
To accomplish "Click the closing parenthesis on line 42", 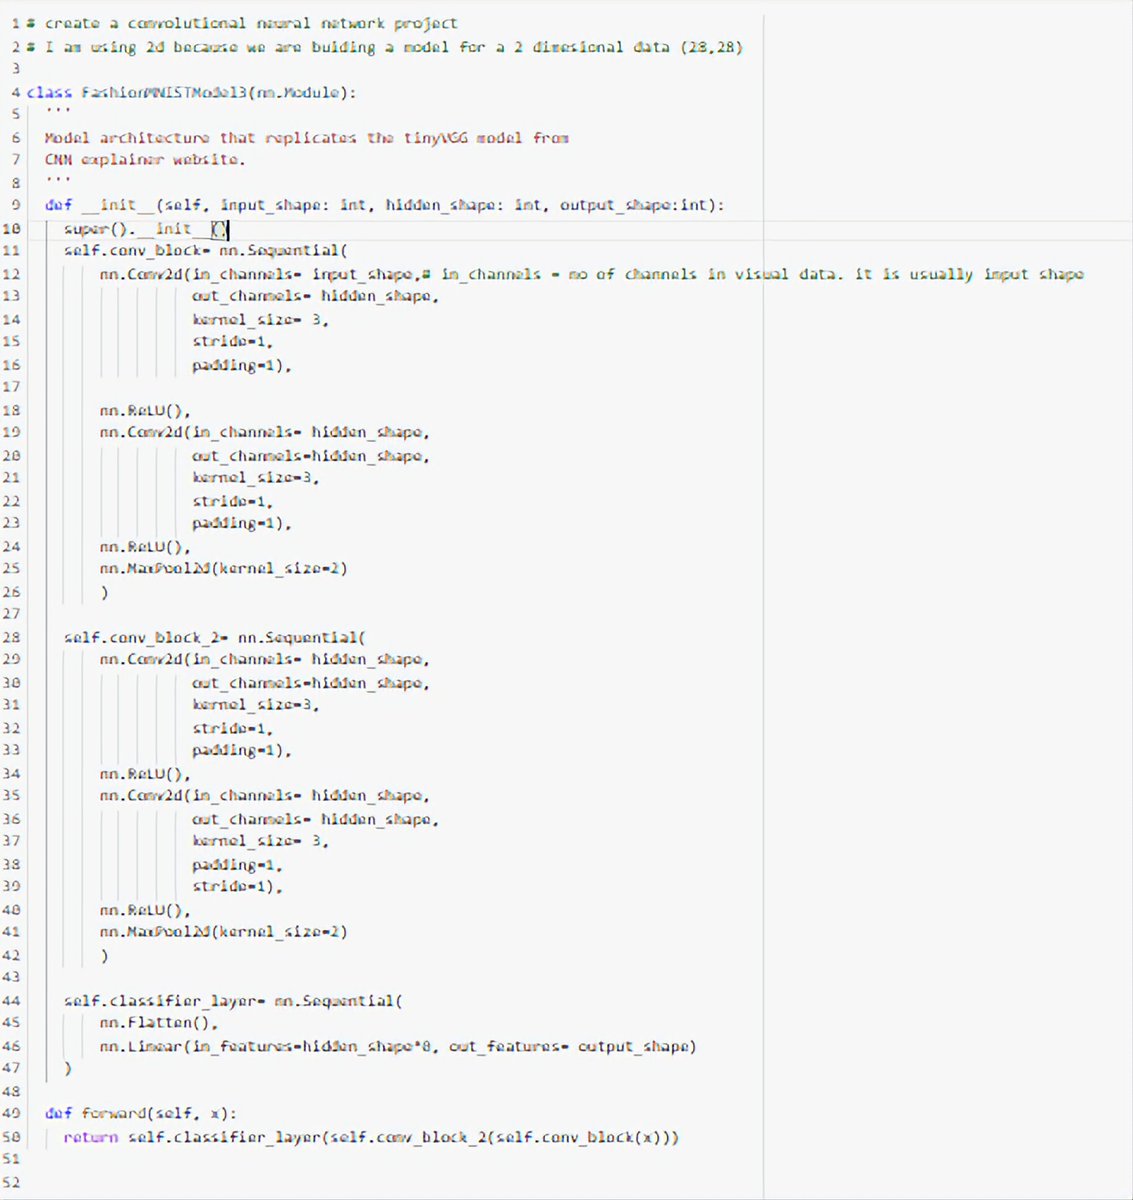I will 104,955.
